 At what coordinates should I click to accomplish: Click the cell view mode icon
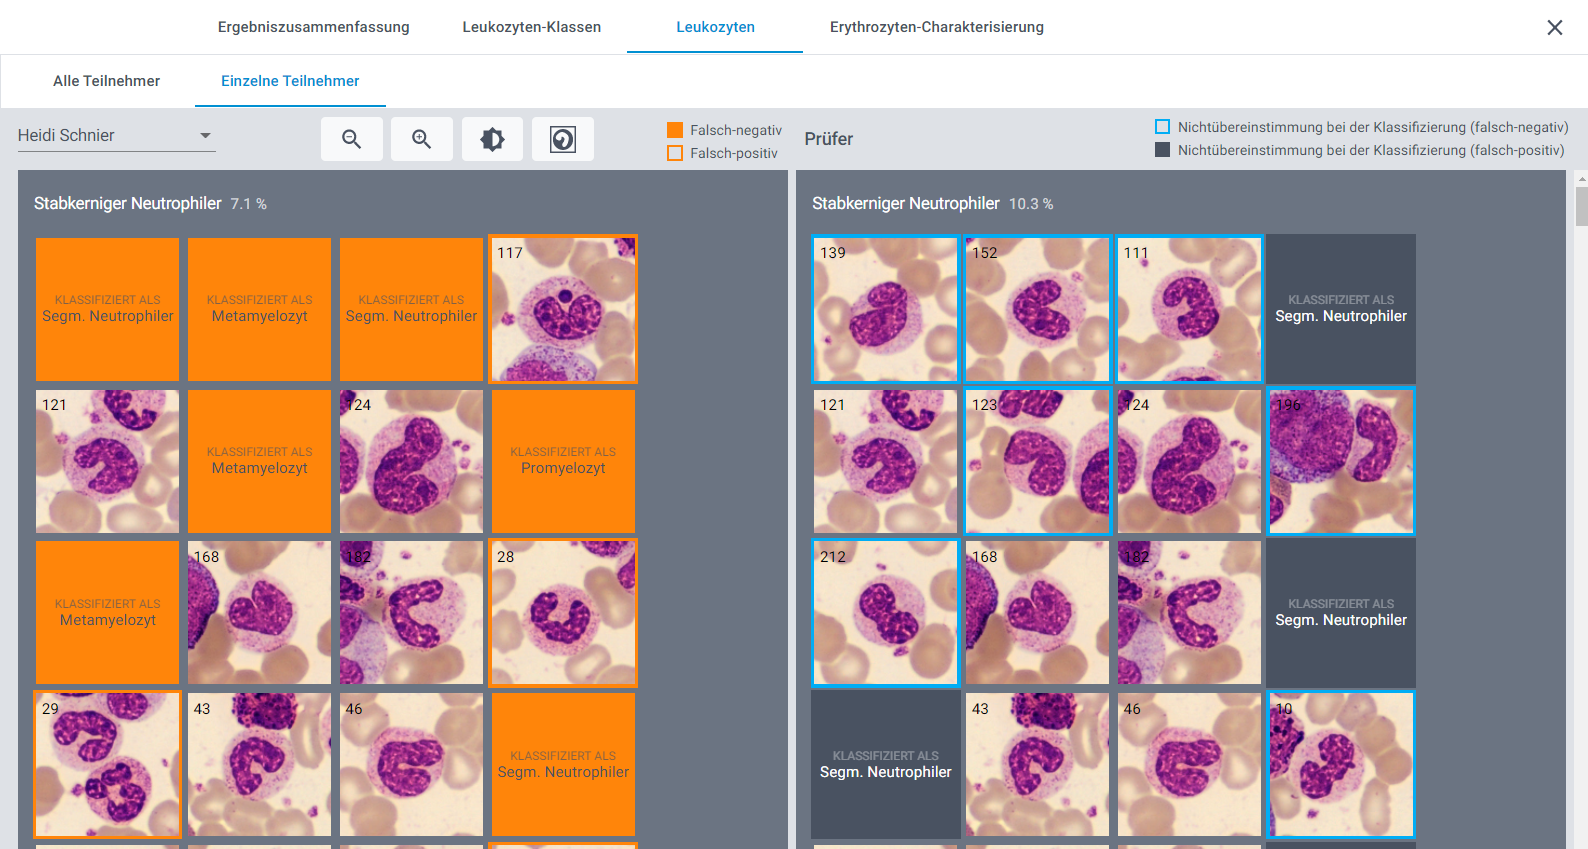[562, 139]
